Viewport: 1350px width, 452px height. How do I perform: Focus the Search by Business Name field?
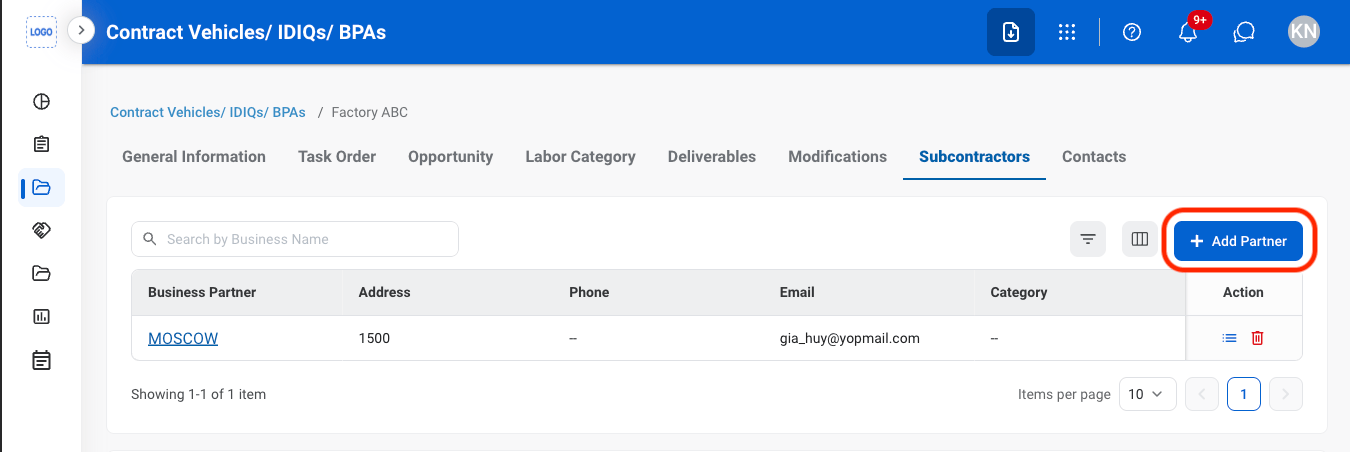click(x=295, y=239)
